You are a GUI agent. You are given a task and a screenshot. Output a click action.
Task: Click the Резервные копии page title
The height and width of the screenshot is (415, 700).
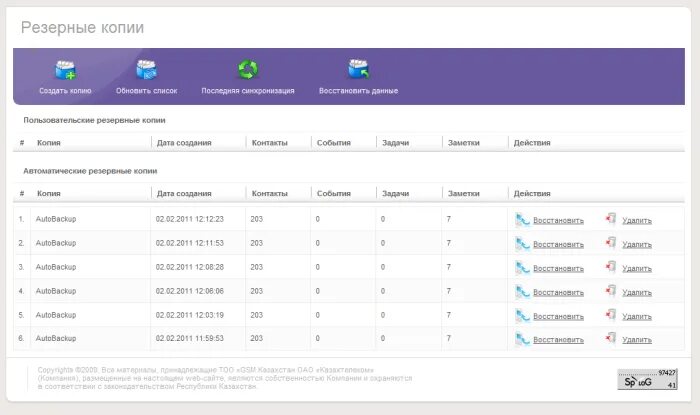click(x=83, y=28)
